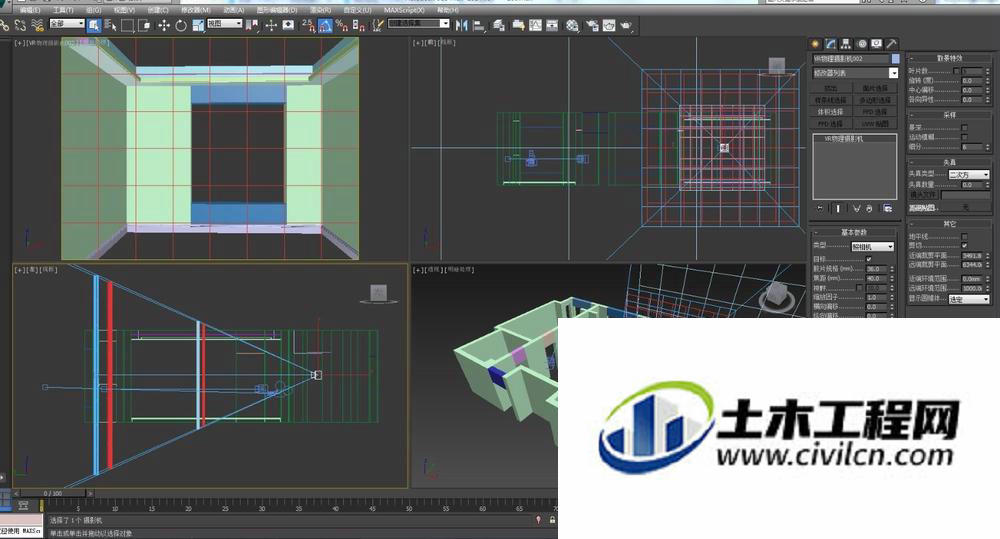Image resolution: width=1000 pixels, height=539 pixels.
Task: Activate the Select and Move tool
Action: click(164, 25)
